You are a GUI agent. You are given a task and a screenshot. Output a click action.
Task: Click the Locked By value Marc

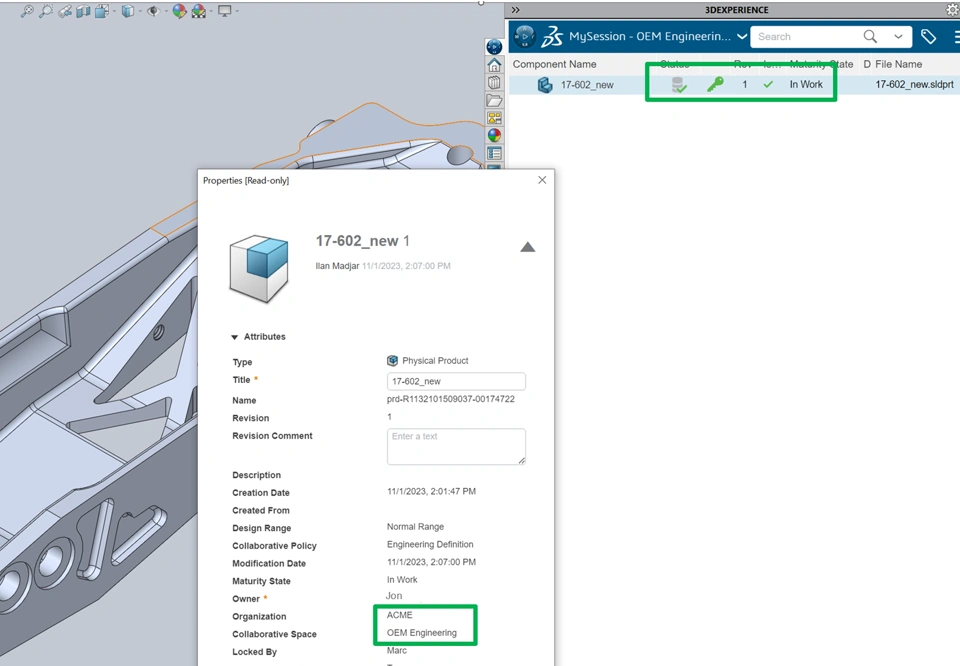tap(396, 651)
